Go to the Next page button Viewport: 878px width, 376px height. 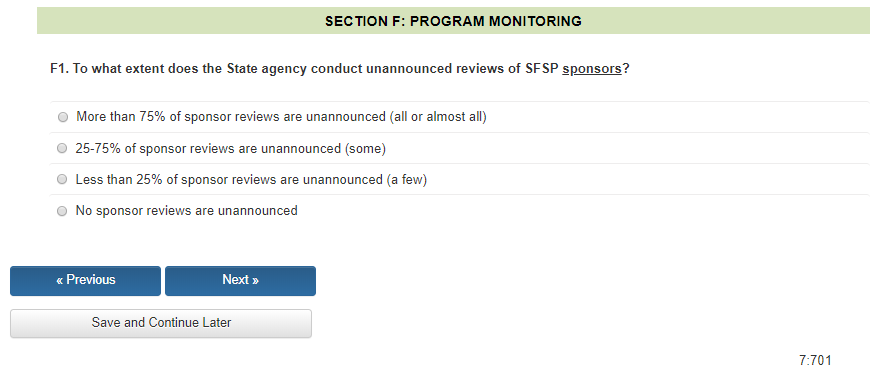point(240,281)
